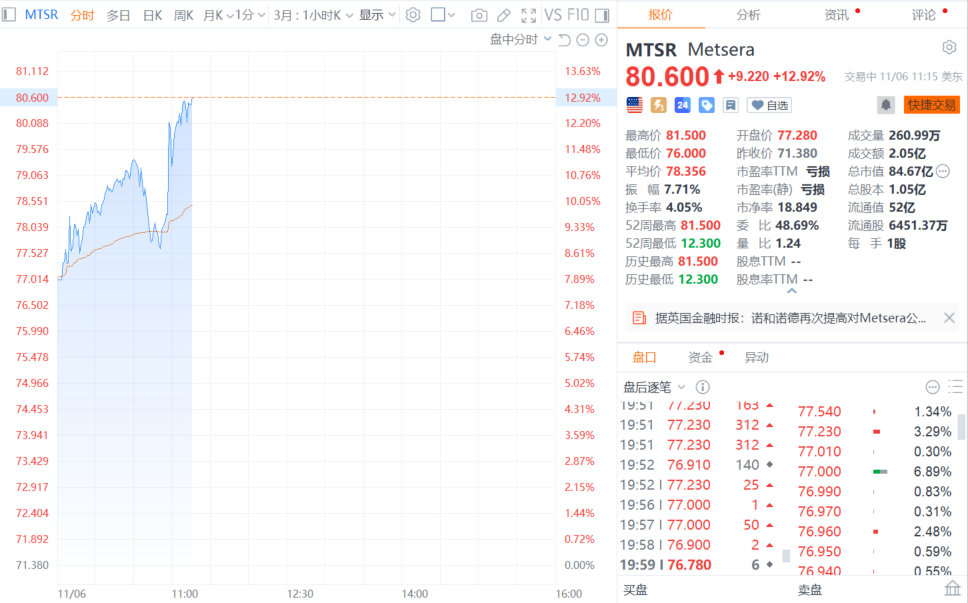Open the layout square dropdown

(x=443, y=15)
